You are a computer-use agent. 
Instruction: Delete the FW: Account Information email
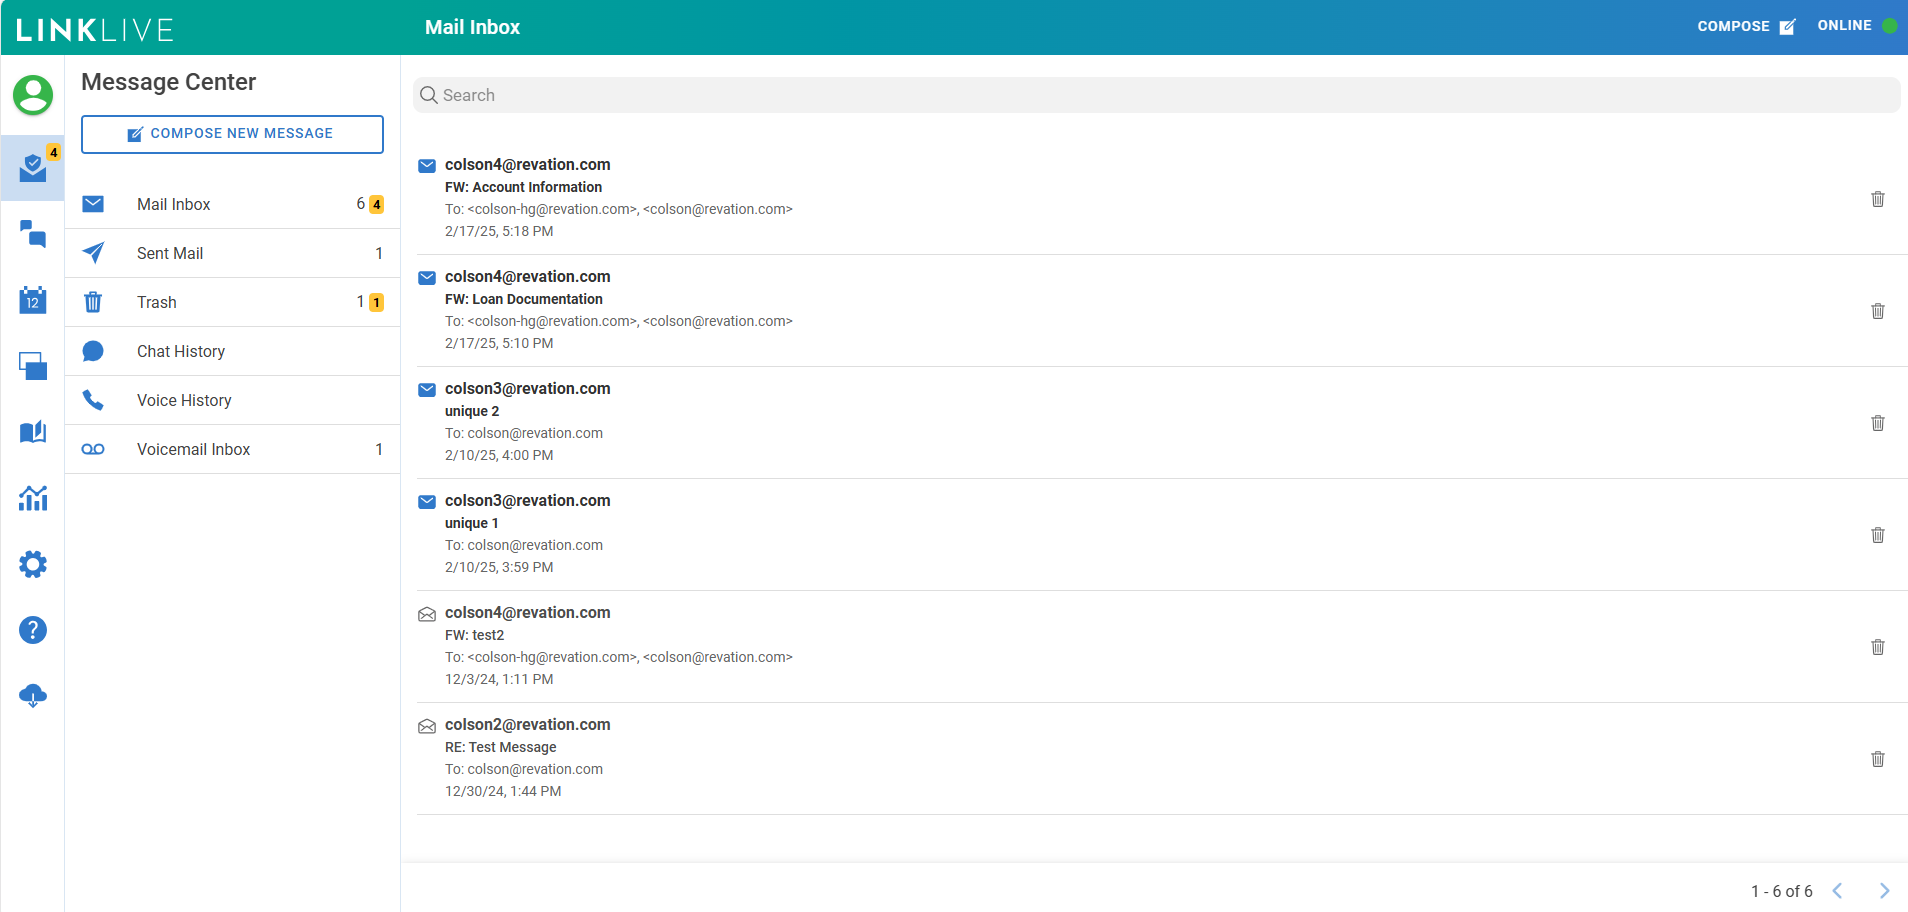click(x=1877, y=199)
